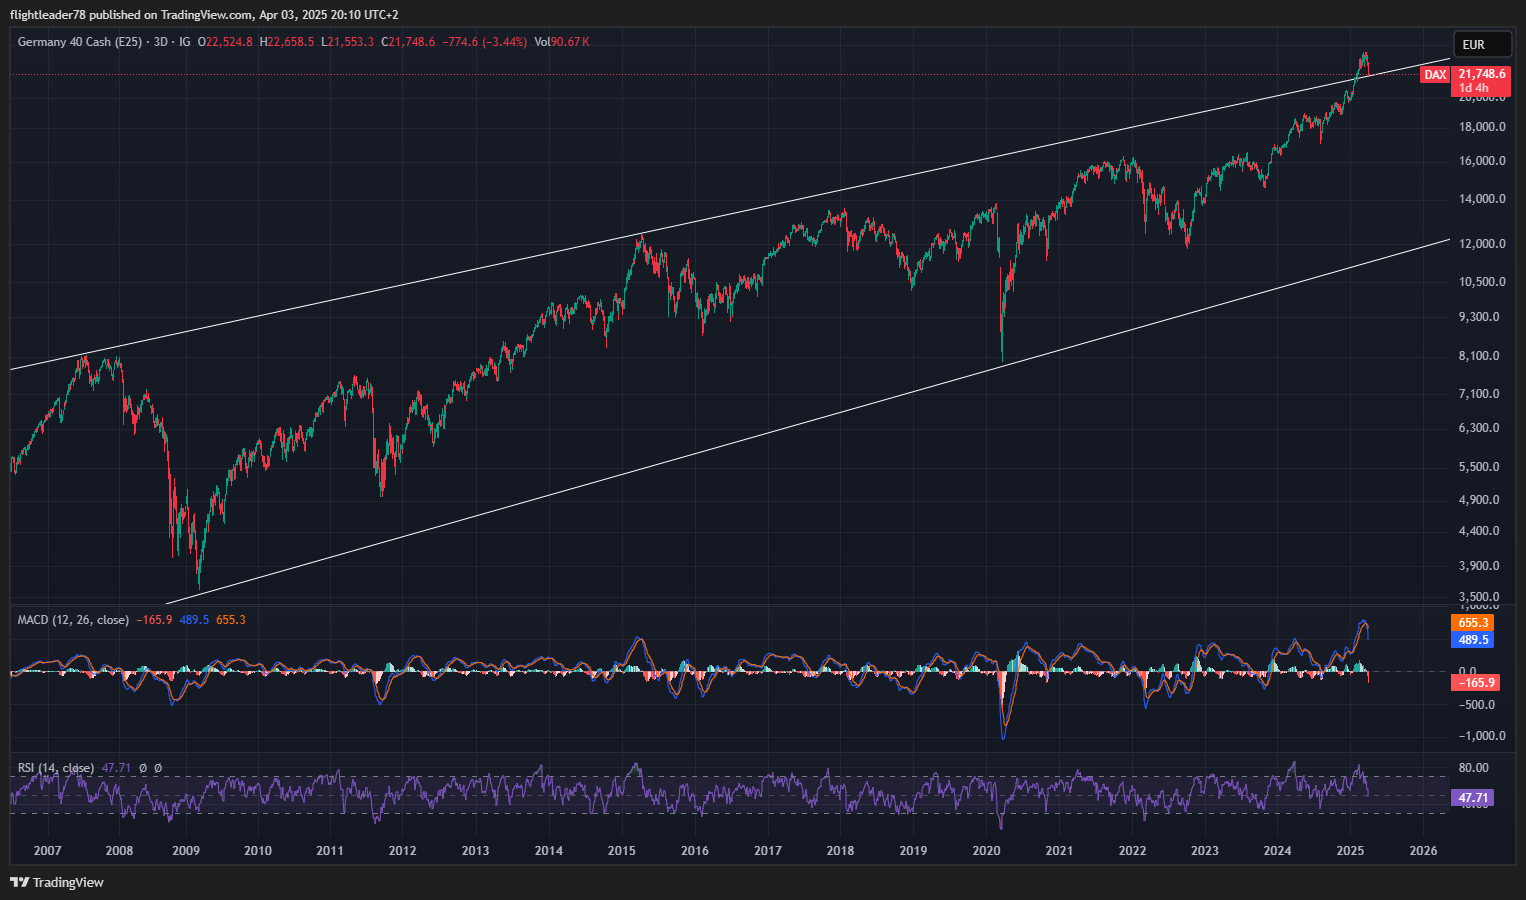Click the 2014 label on time axis
1526x900 pixels.
[x=548, y=851]
